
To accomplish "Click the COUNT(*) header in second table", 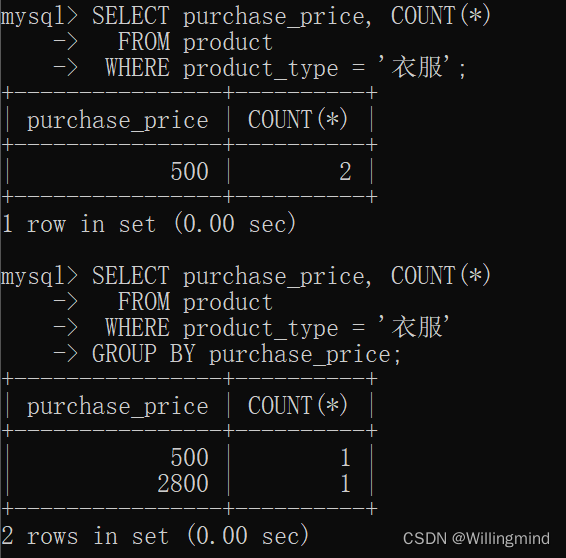I will coord(298,405).
